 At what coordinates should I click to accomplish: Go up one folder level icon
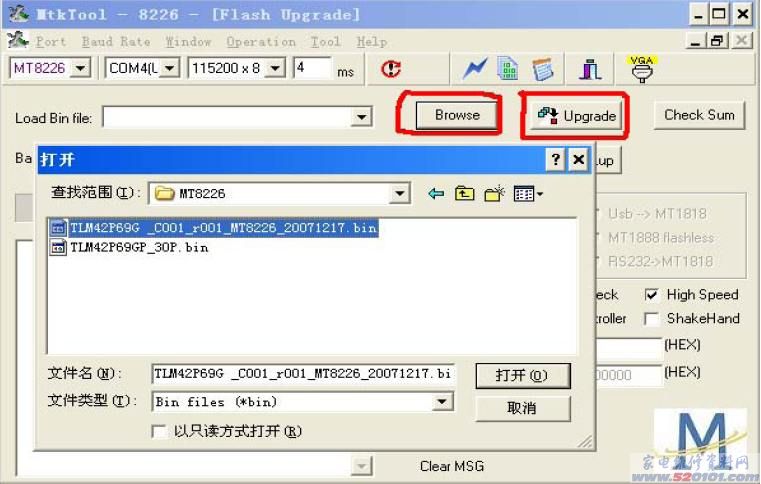click(x=464, y=194)
